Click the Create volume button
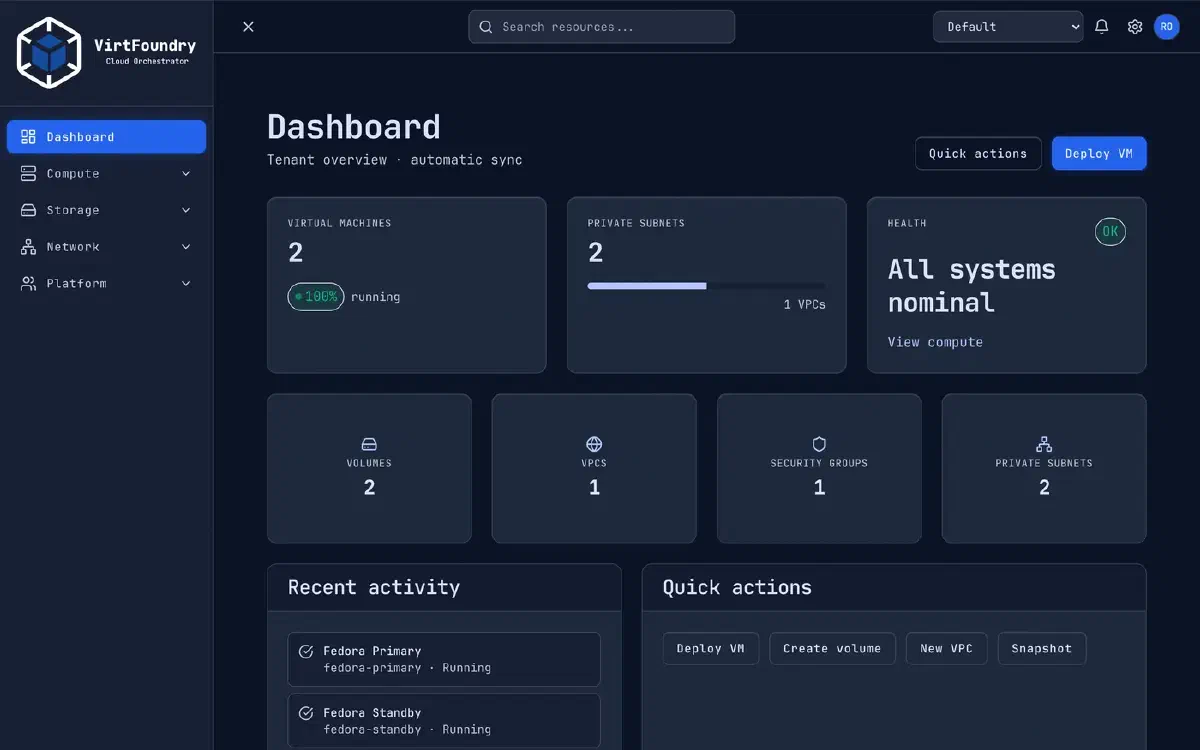 pos(832,649)
